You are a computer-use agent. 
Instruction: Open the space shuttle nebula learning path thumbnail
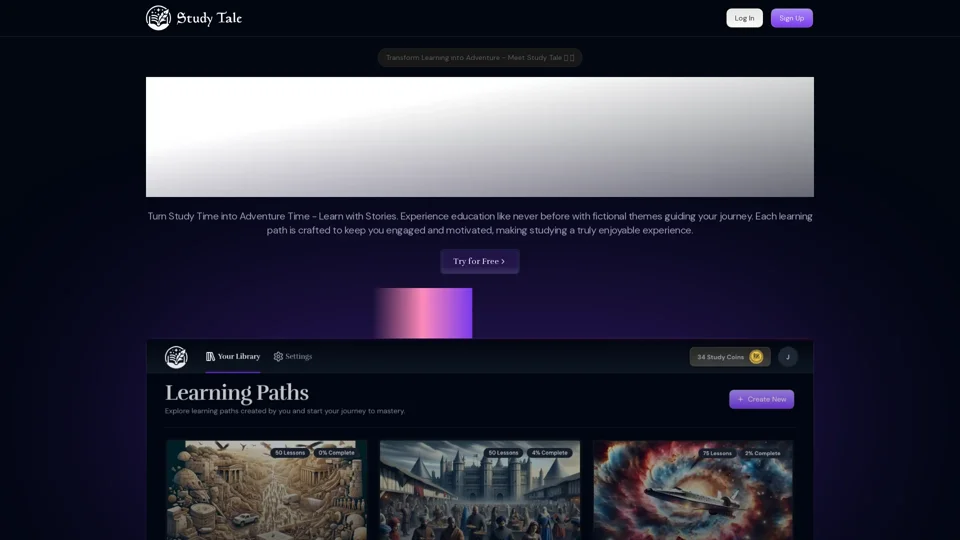click(x=692, y=490)
